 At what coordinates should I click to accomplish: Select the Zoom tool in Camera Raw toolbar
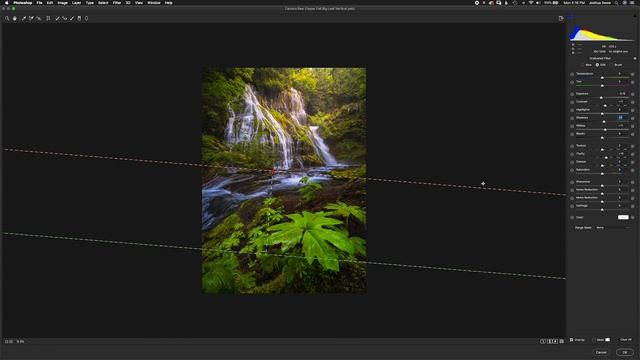point(7,18)
